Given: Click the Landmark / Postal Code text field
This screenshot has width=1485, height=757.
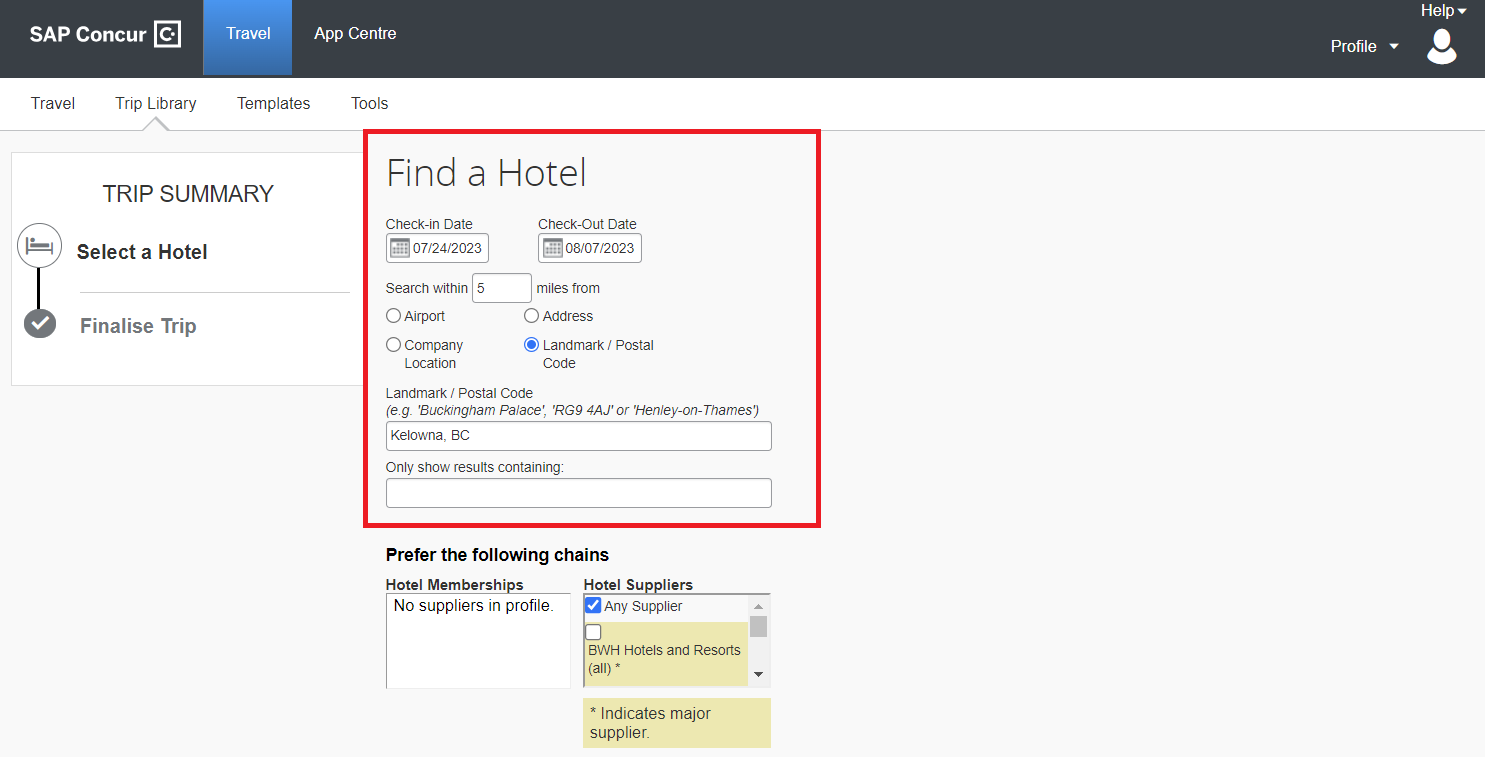Looking at the screenshot, I should (x=578, y=436).
